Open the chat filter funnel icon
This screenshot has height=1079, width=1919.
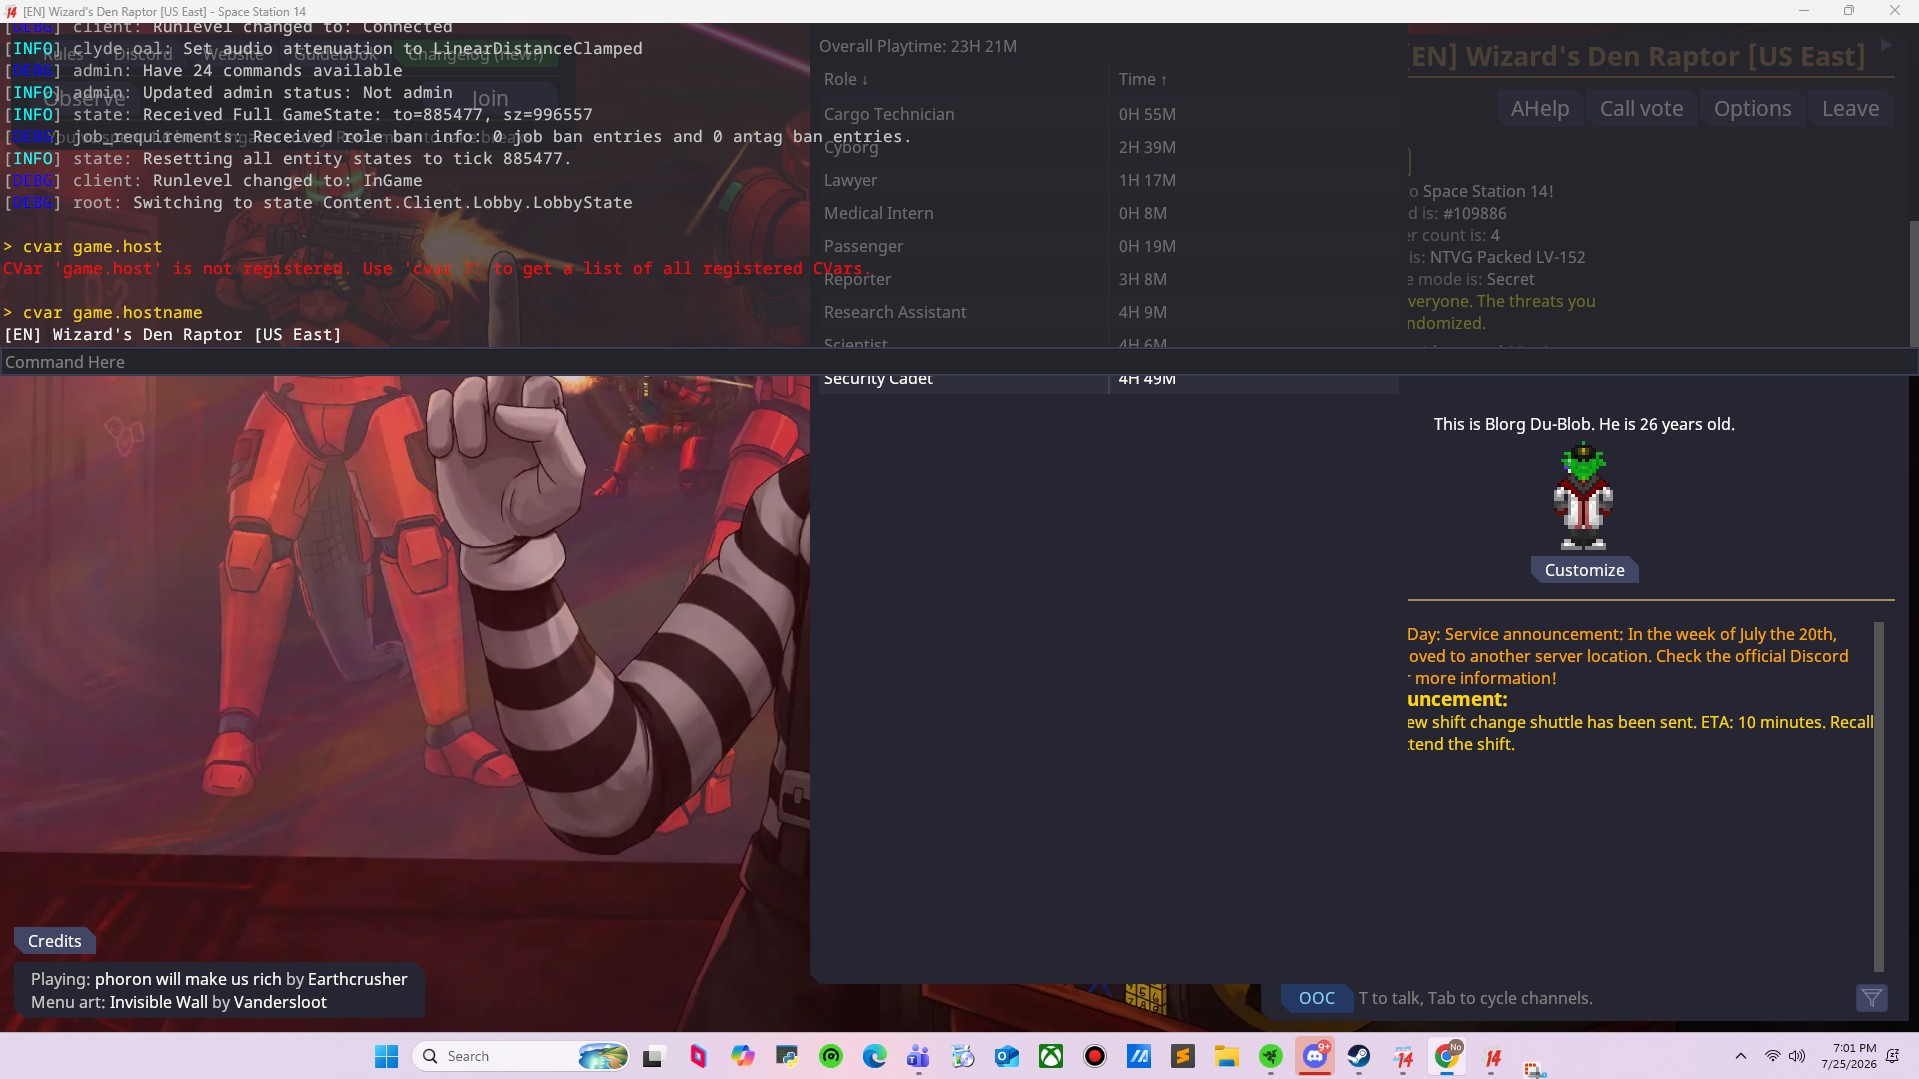tap(1872, 998)
